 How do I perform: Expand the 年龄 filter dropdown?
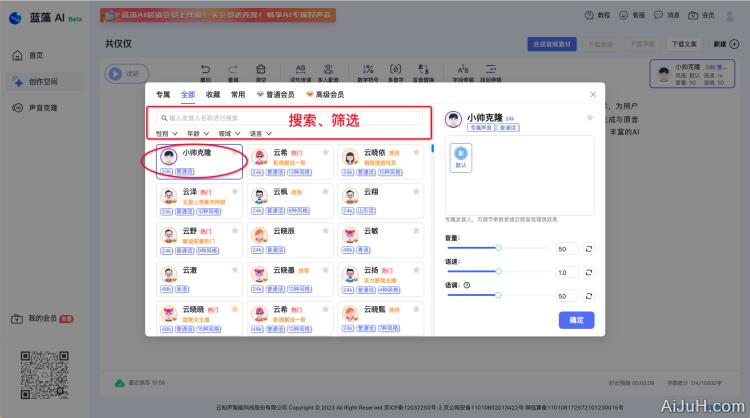(194, 133)
